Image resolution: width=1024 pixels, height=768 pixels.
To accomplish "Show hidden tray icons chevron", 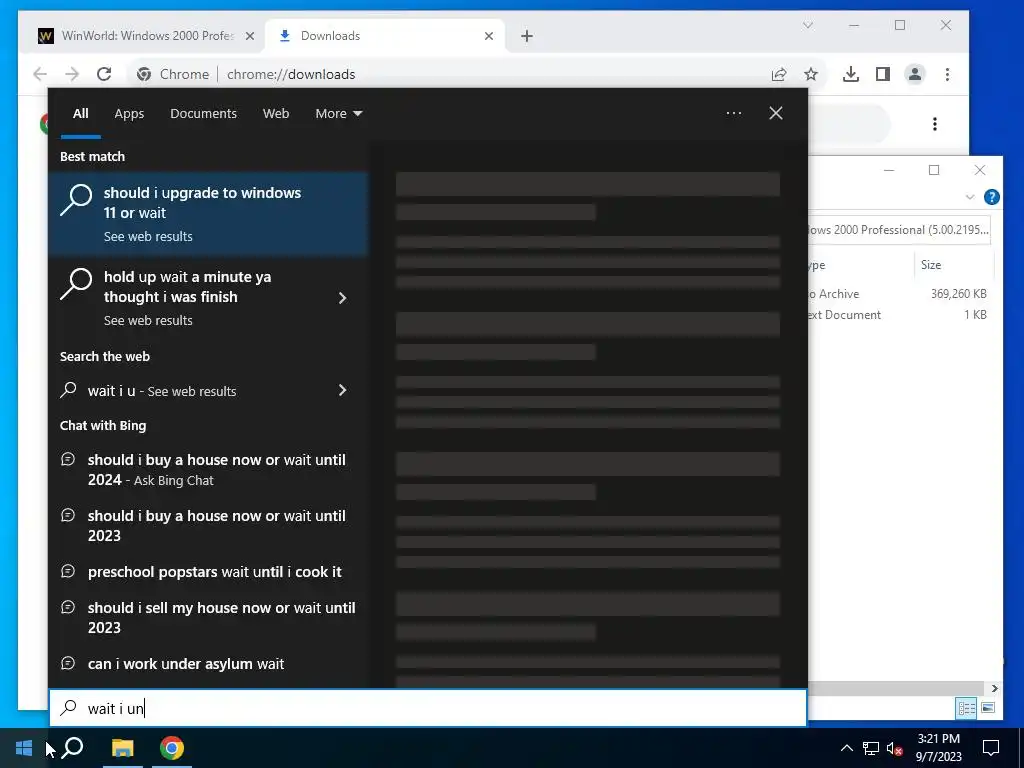I will [846, 748].
